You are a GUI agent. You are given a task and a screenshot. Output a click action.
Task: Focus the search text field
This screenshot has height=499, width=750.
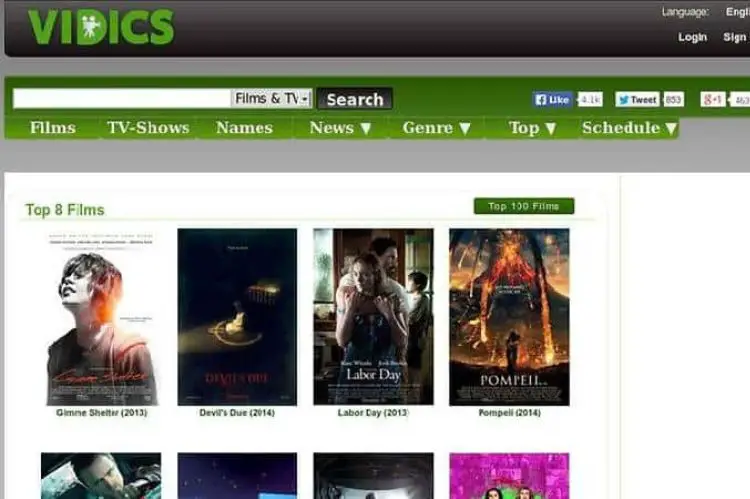tap(122, 99)
